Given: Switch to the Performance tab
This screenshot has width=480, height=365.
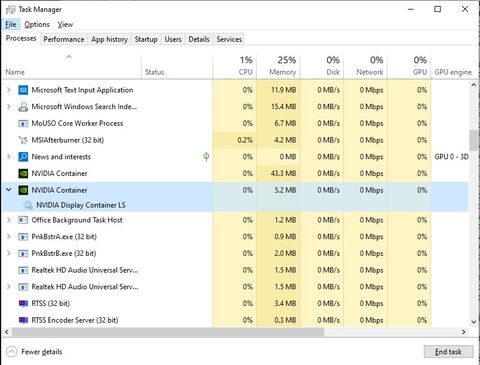Looking at the screenshot, I should tap(64, 39).
